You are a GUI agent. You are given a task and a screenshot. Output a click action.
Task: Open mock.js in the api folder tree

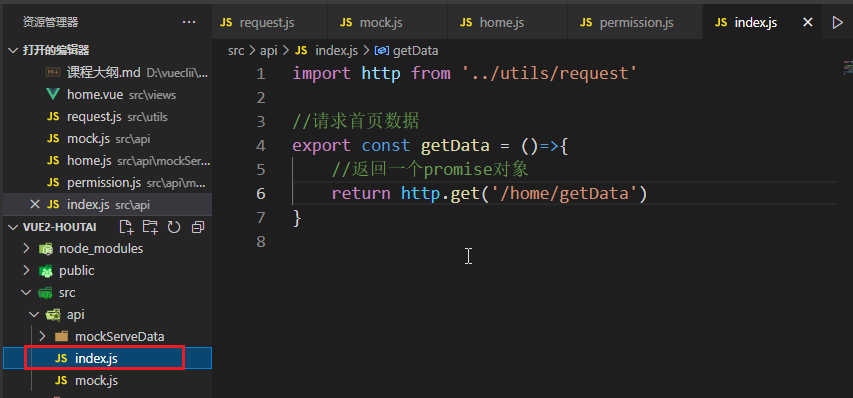[x=107, y=380]
